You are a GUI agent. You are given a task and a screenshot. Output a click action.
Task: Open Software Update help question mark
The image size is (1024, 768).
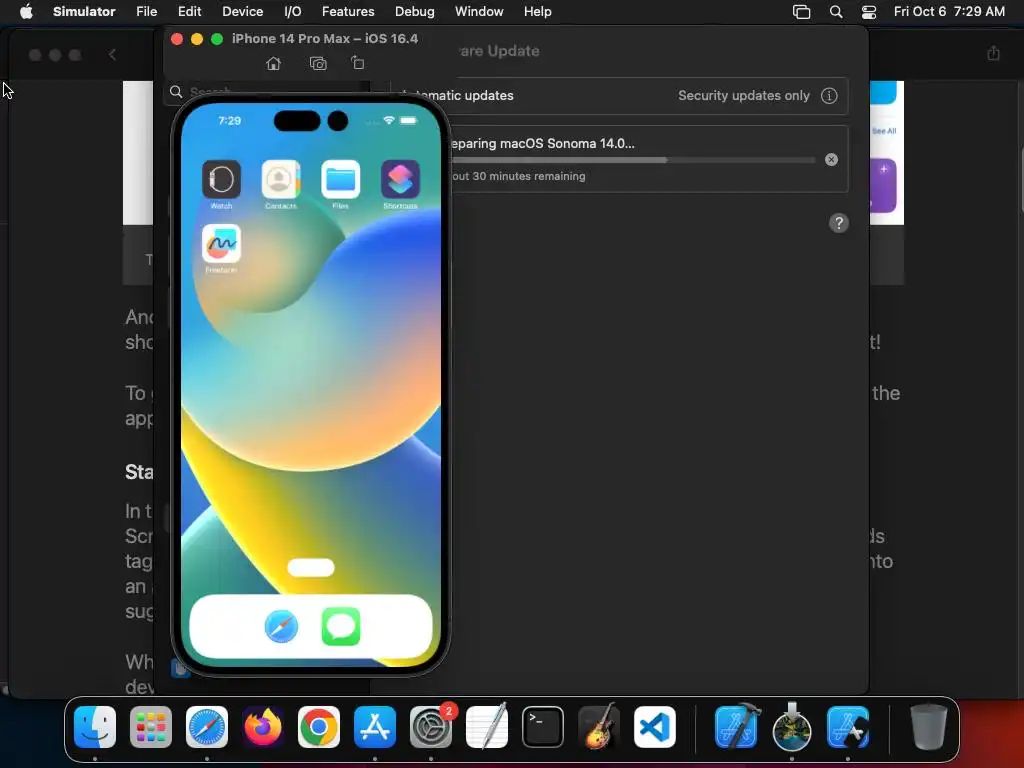[x=839, y=223]
